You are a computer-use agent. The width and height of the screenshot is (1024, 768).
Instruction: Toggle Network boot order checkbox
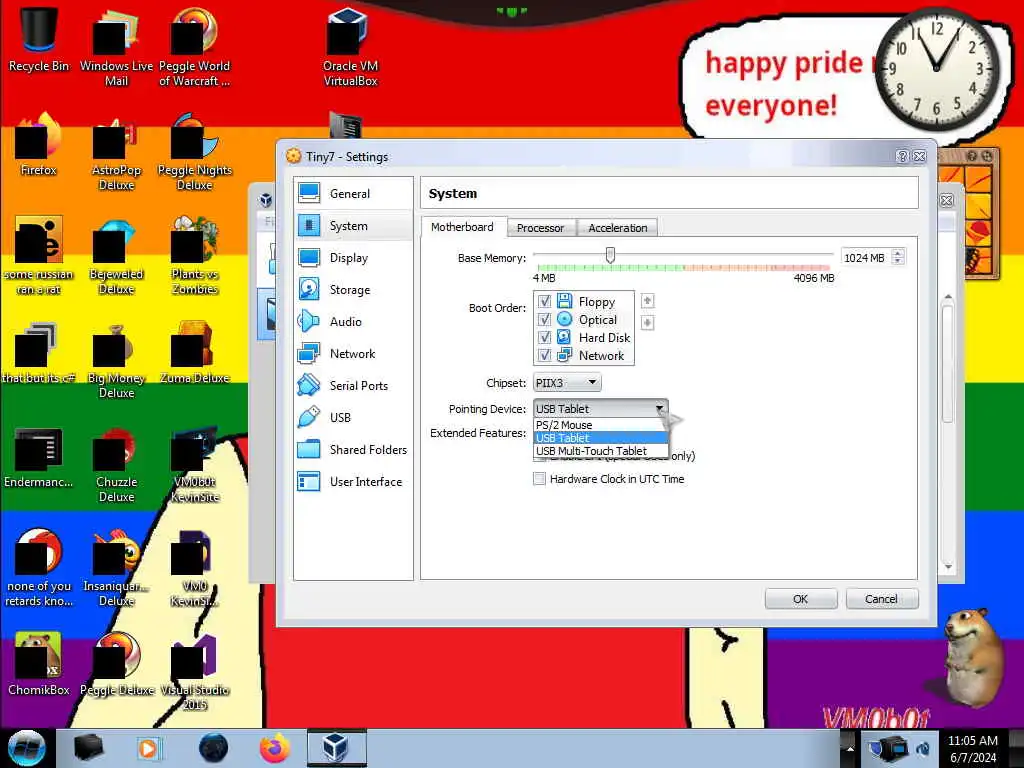coord(544,355)
